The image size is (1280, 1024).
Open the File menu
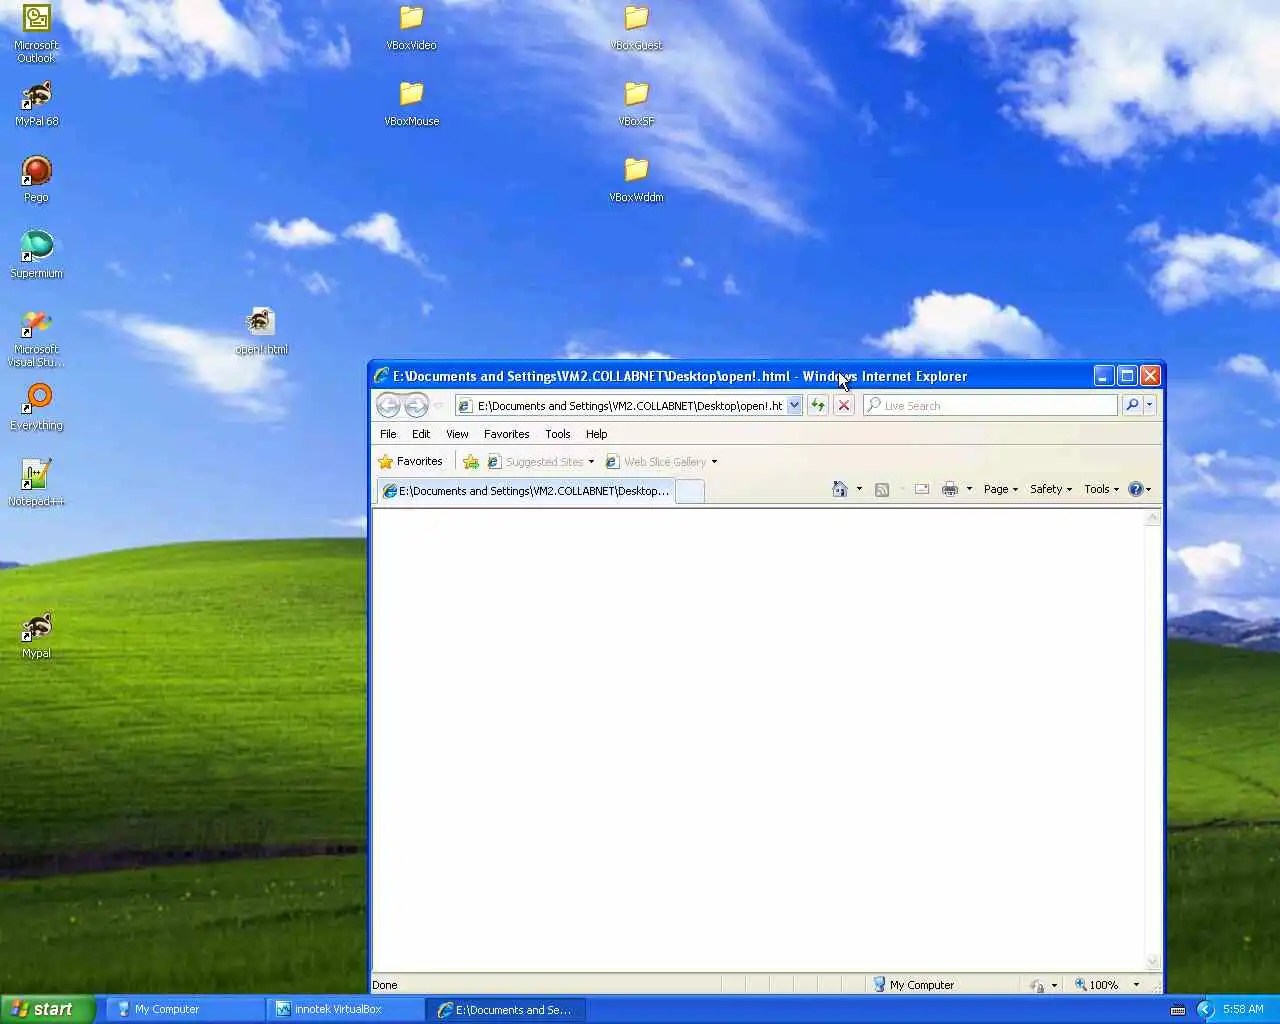click(x=388, y=434)
